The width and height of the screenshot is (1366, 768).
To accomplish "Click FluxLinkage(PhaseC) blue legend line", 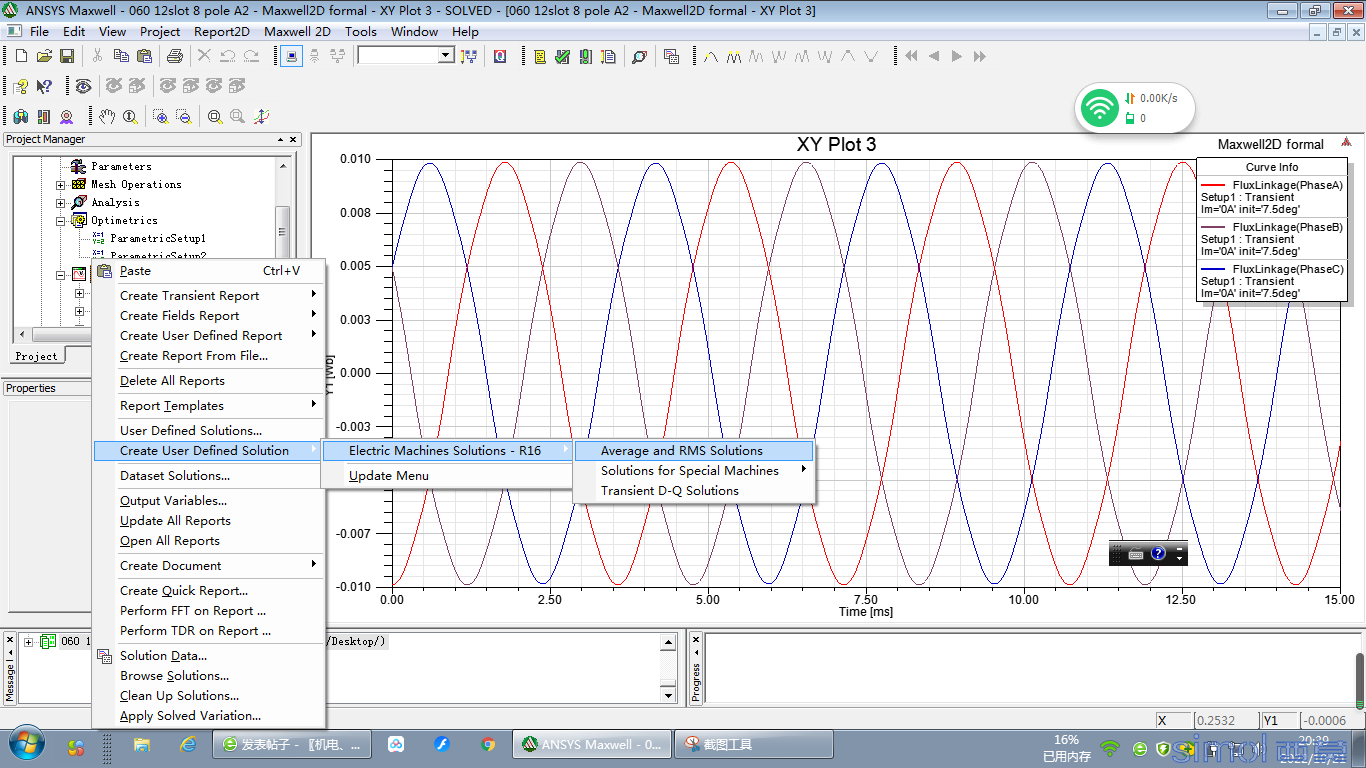I will click(1212, 269).
